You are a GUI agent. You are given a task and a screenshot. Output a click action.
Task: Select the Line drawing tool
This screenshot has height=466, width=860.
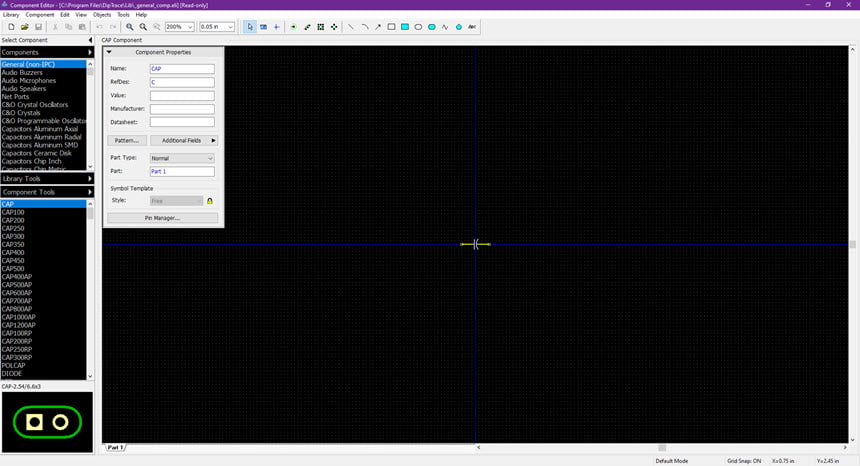coord(351,27)
